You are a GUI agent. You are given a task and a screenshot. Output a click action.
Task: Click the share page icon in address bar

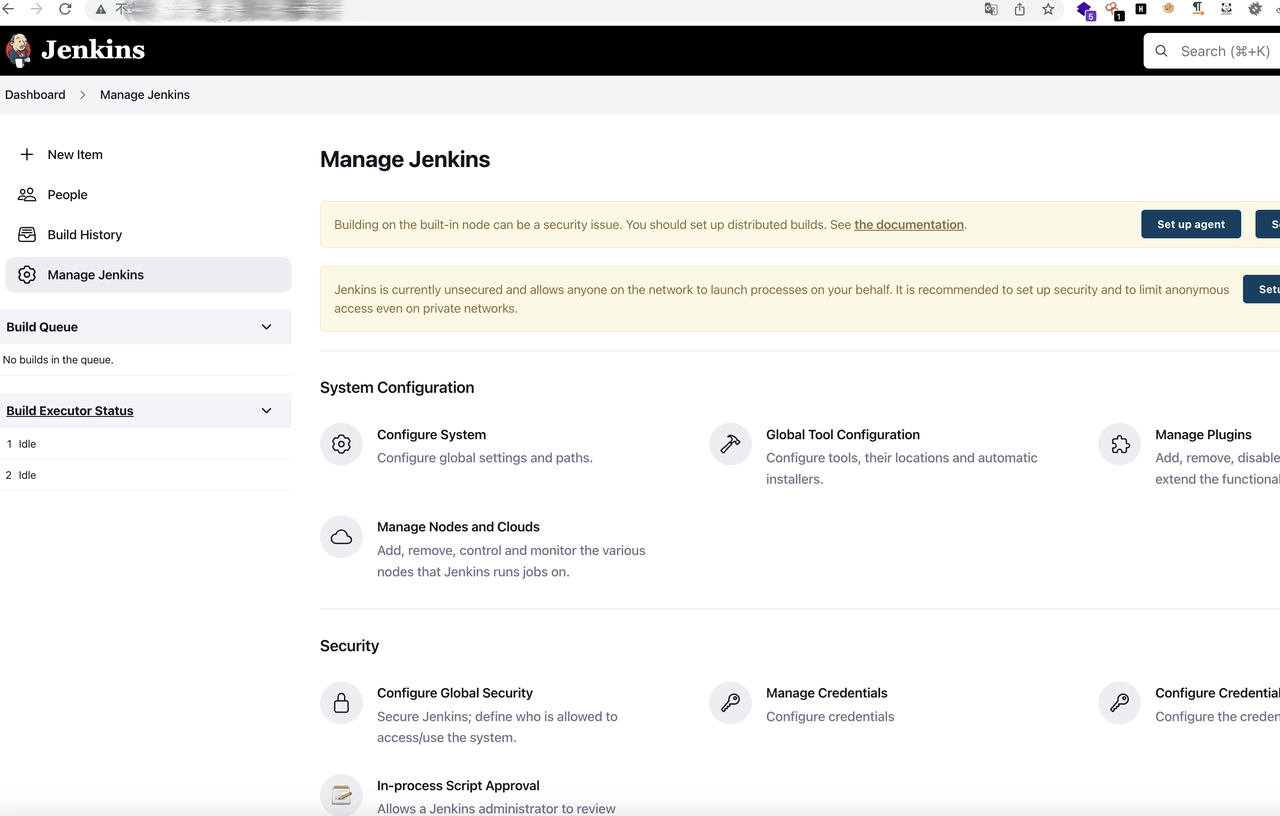pyautogui.click(x=1020, y=9)
